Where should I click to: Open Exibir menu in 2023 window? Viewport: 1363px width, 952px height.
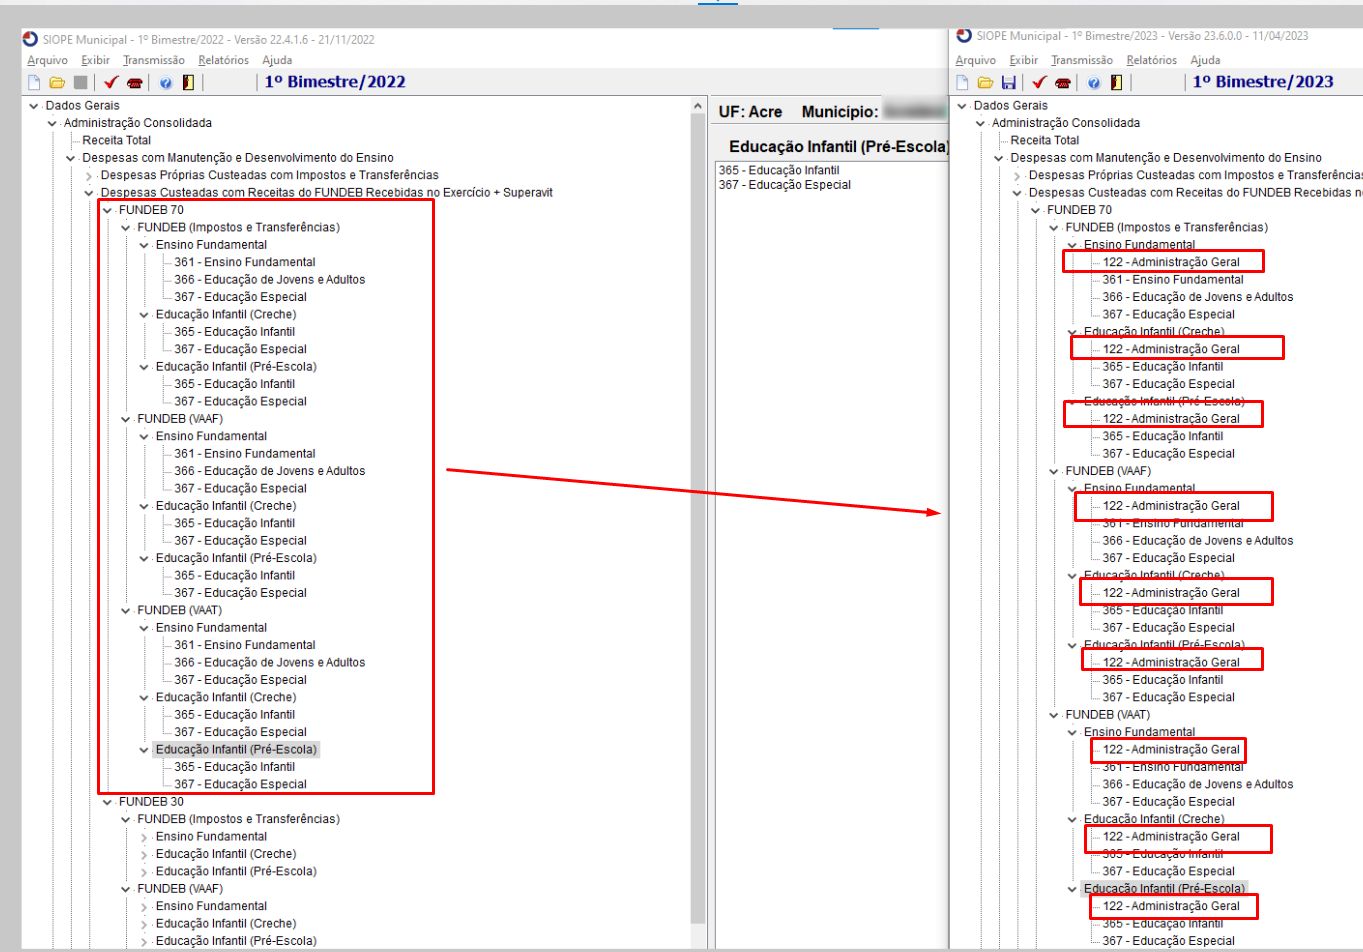1024,60
